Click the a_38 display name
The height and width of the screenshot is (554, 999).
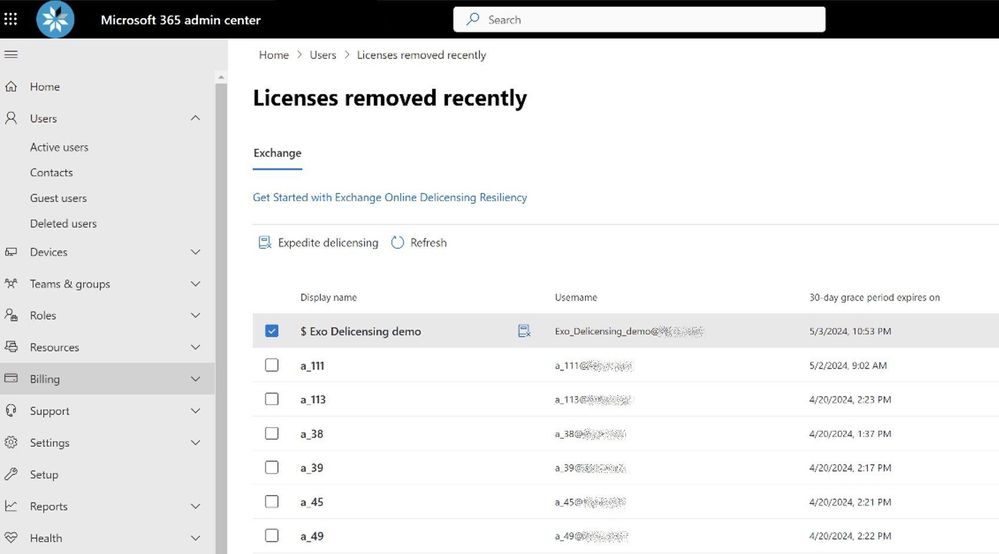(312, 434)
